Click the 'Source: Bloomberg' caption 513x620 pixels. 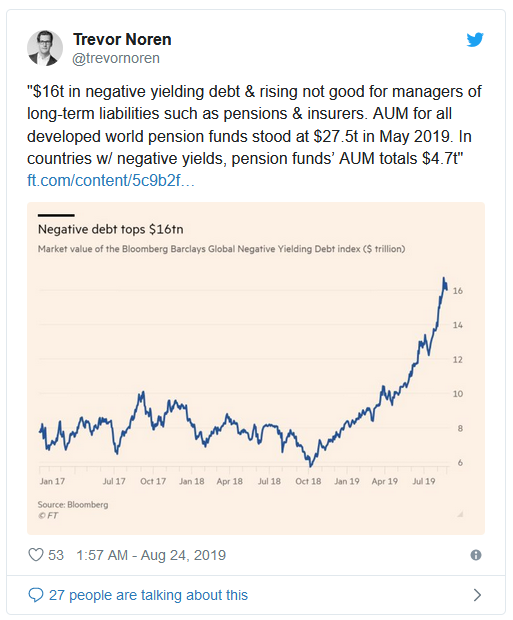pos(73,505)
